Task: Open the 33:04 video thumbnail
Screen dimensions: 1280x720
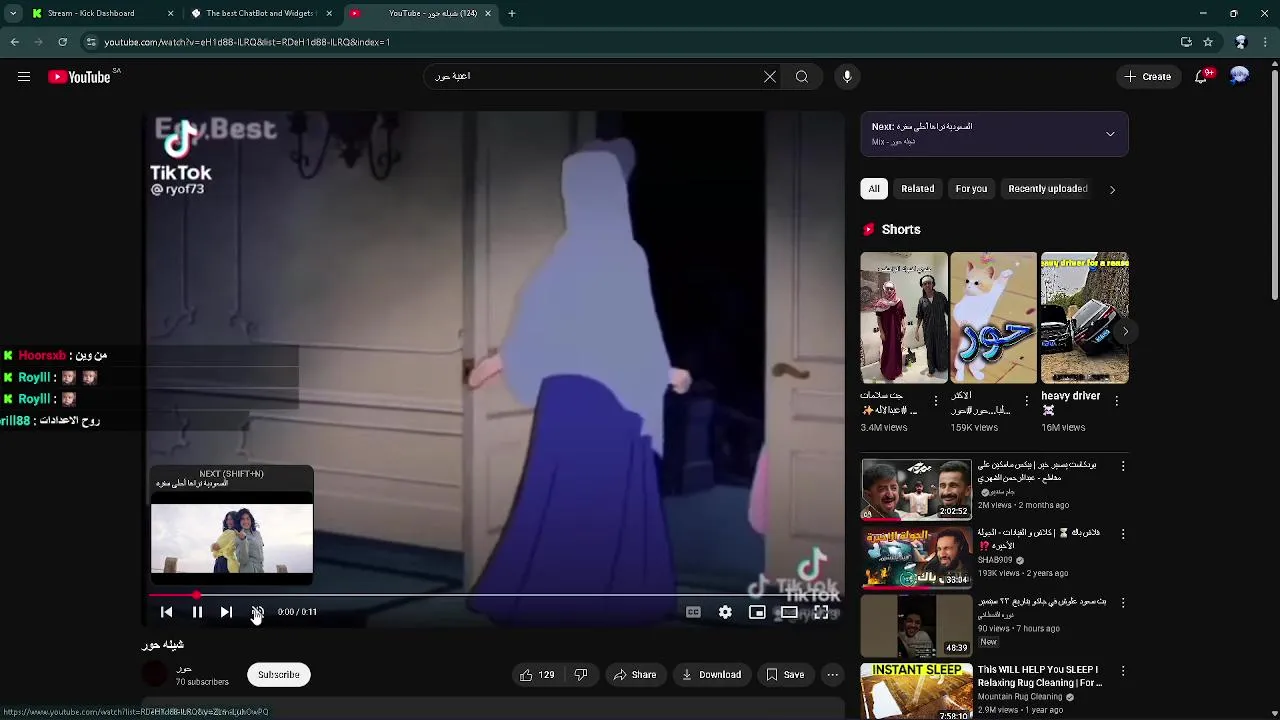Action: (916, 558)
